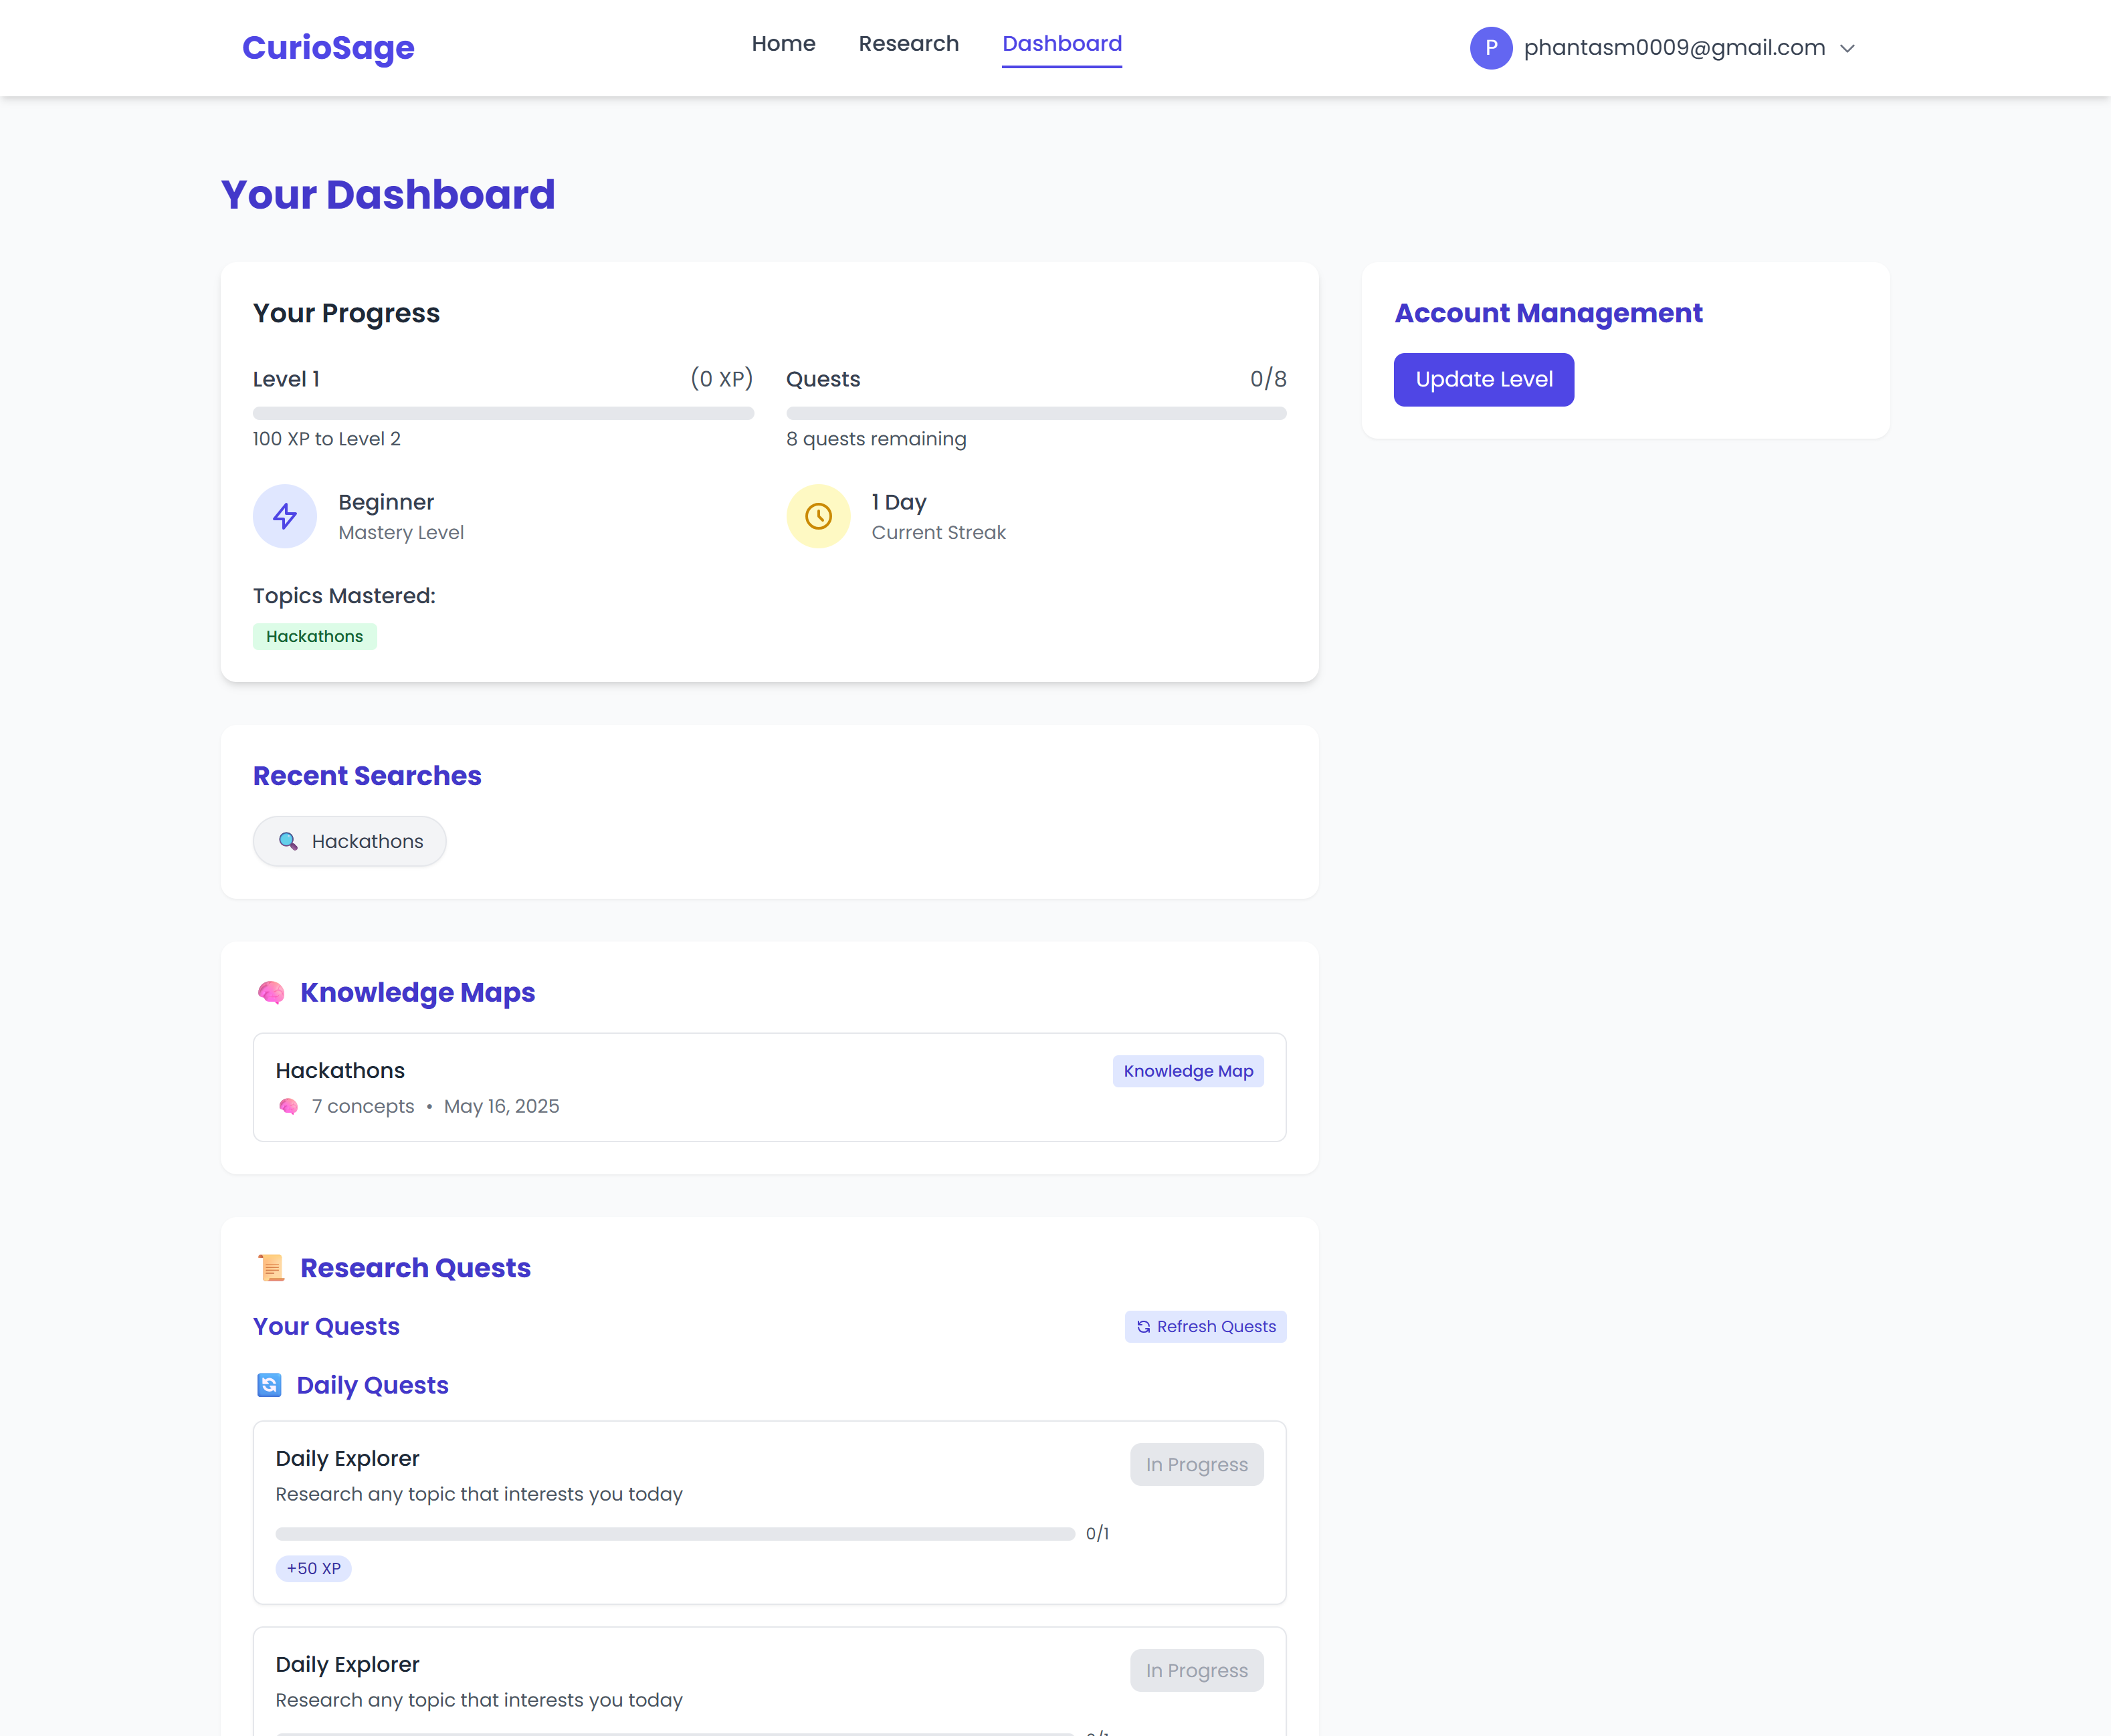Open the Research tab

908,44
